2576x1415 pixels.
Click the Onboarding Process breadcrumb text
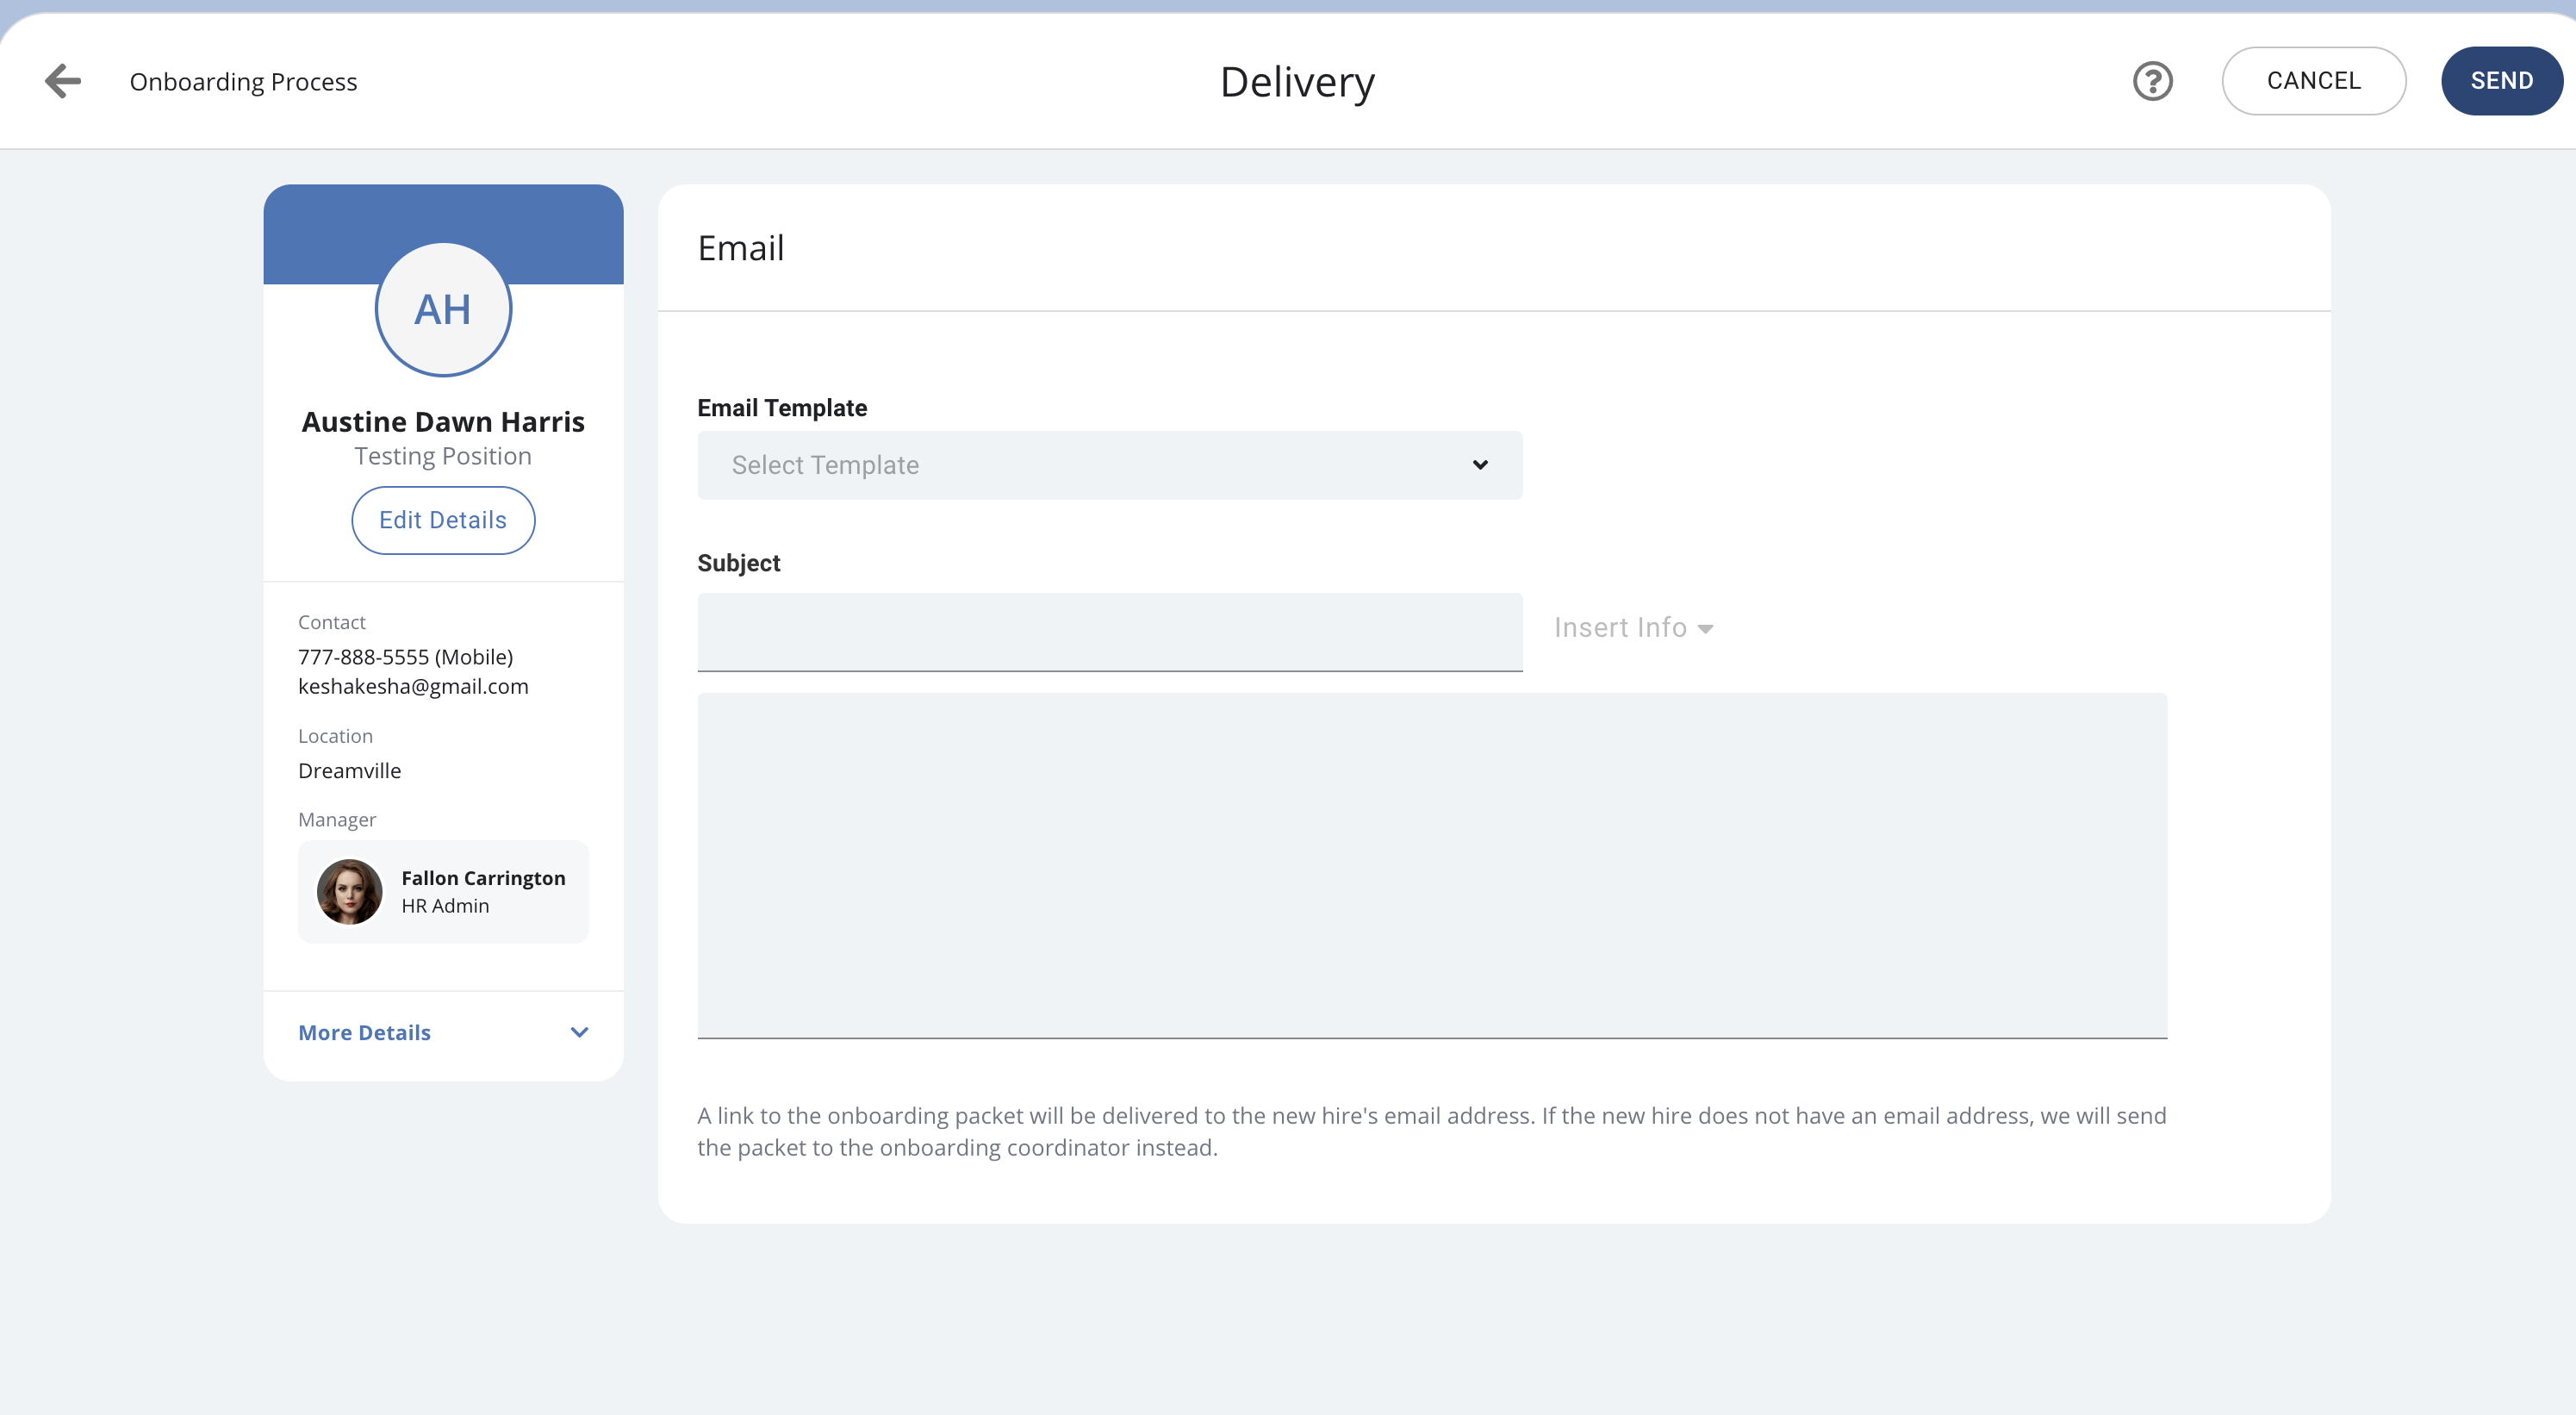(243, 81)
